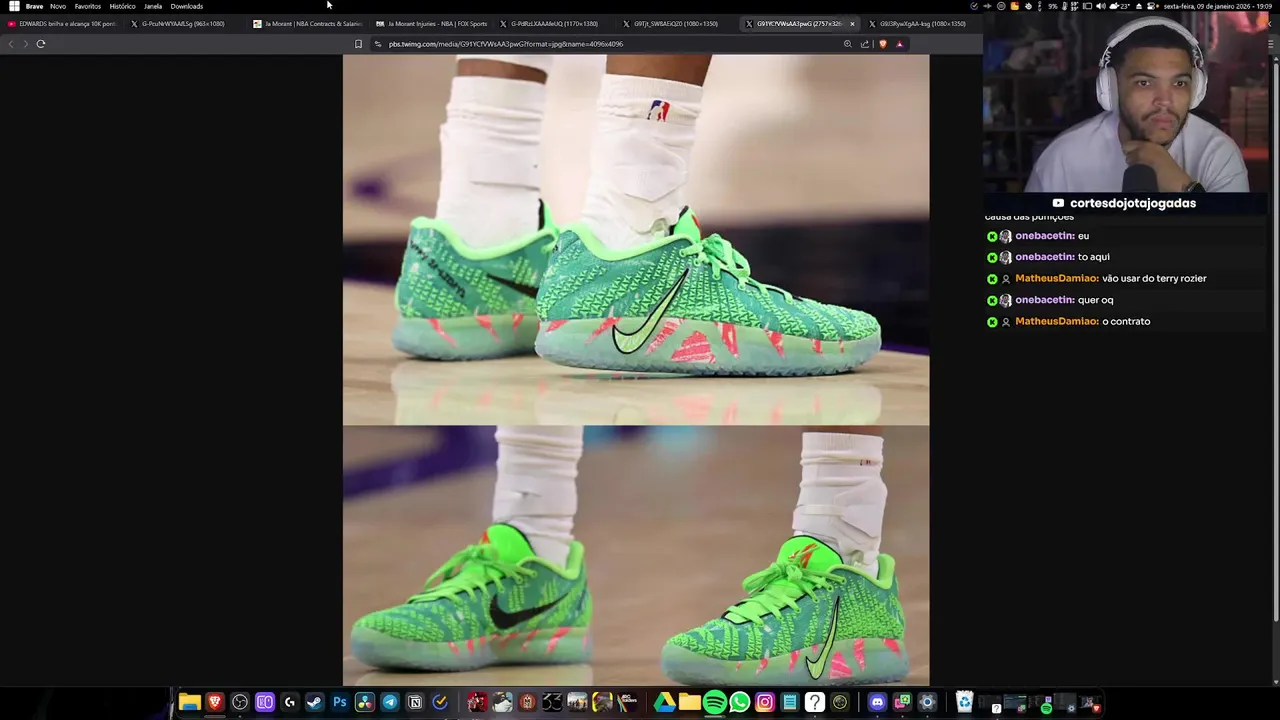Open Telegram icon in taskbar
This screenshot has width=1280, height=720.
click(390, 702)
